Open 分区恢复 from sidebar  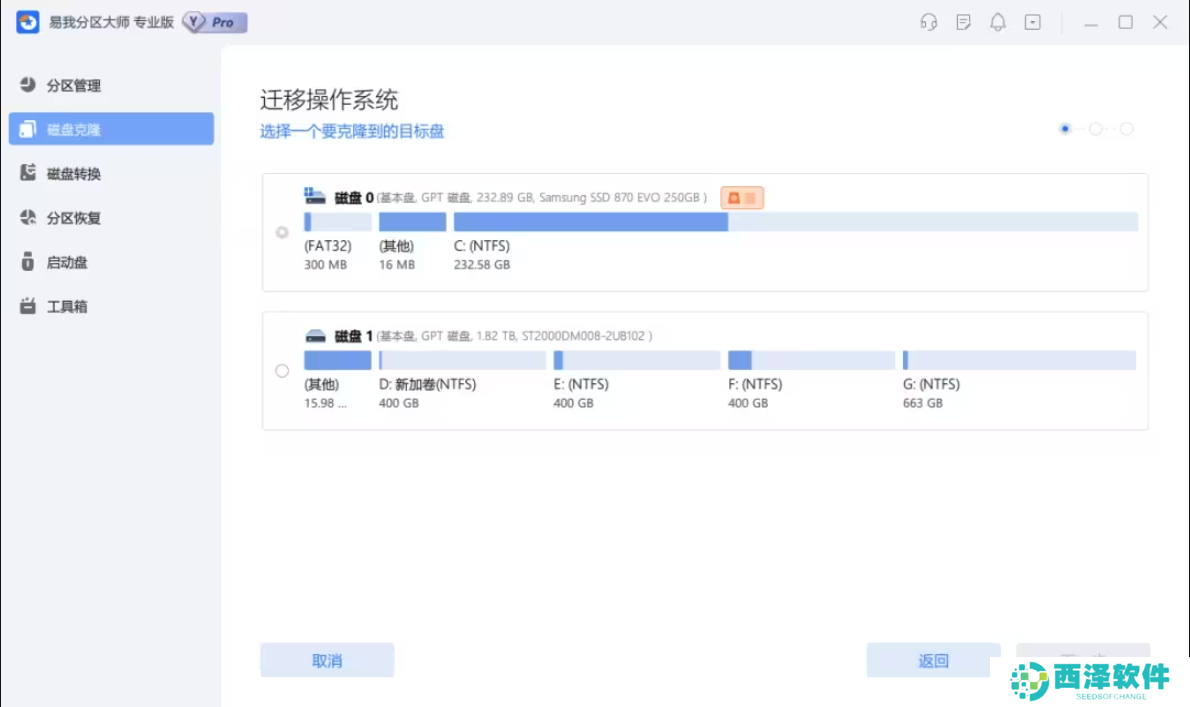(111, 218)
